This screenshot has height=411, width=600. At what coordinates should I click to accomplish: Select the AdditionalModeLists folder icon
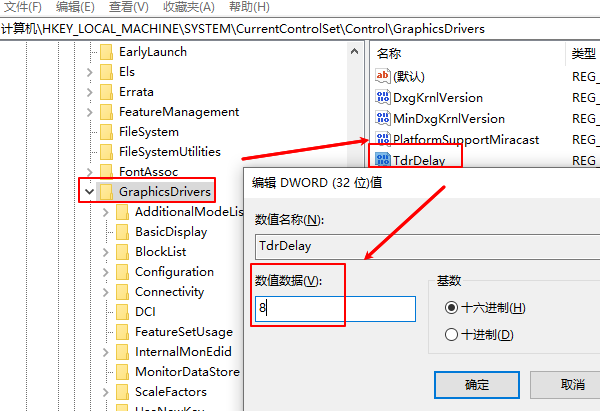[122, 212]
